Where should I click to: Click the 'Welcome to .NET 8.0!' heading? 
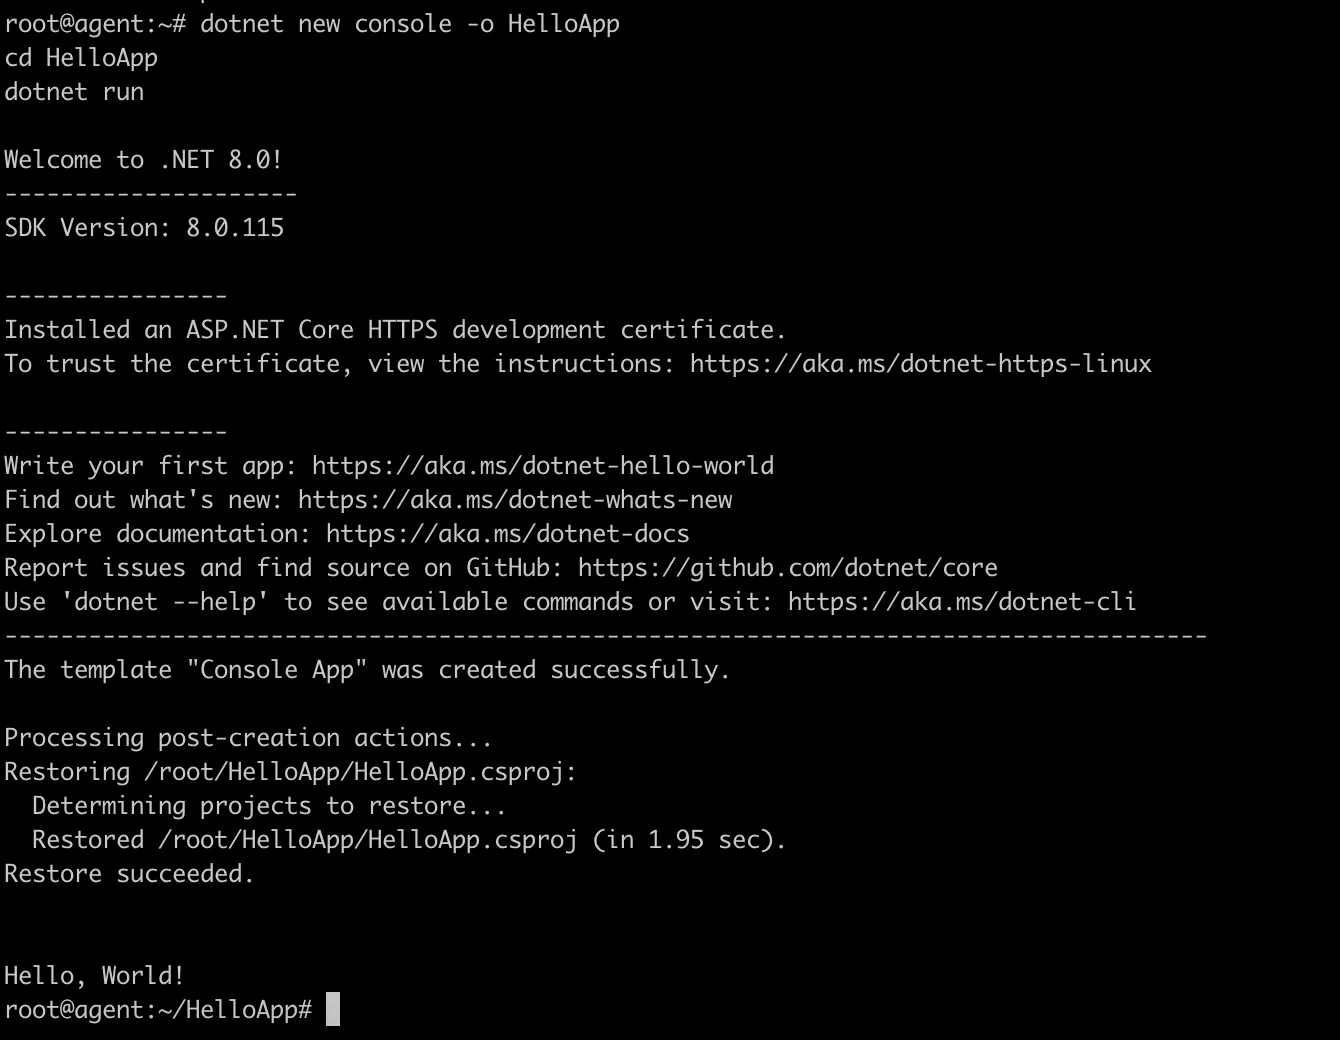point(143,160)
